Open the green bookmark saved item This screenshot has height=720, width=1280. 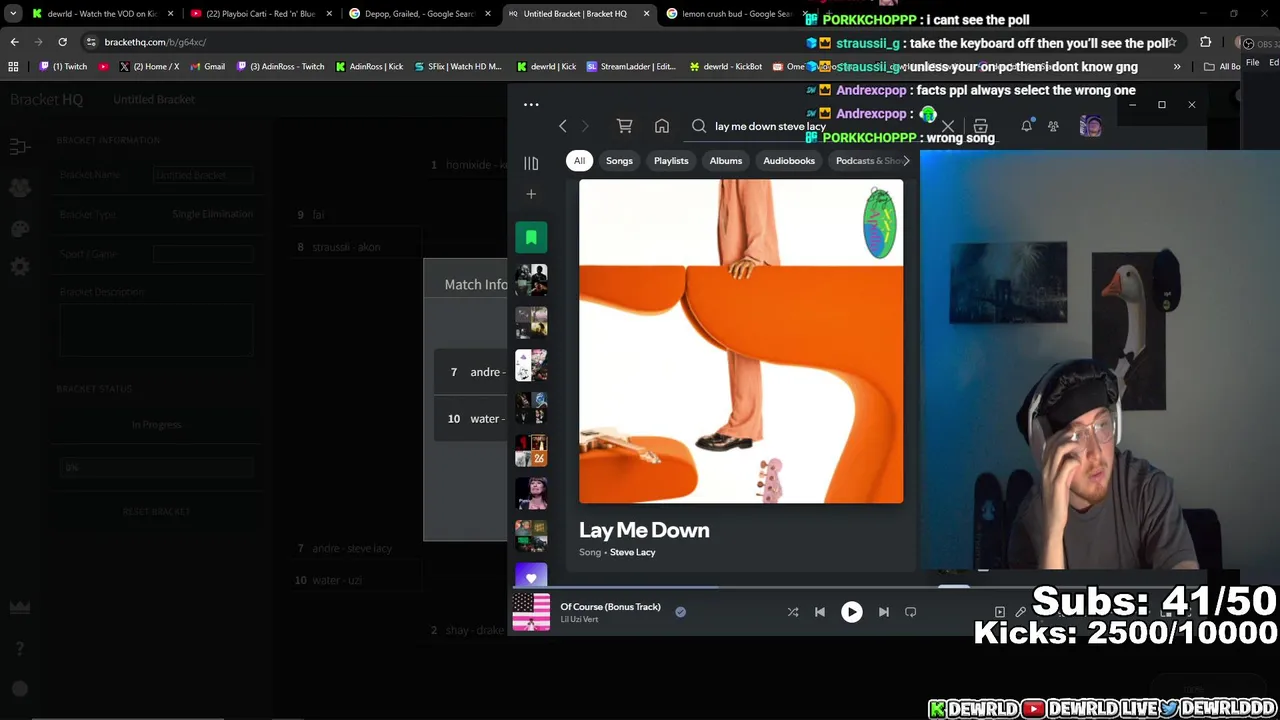pos(531,237)
